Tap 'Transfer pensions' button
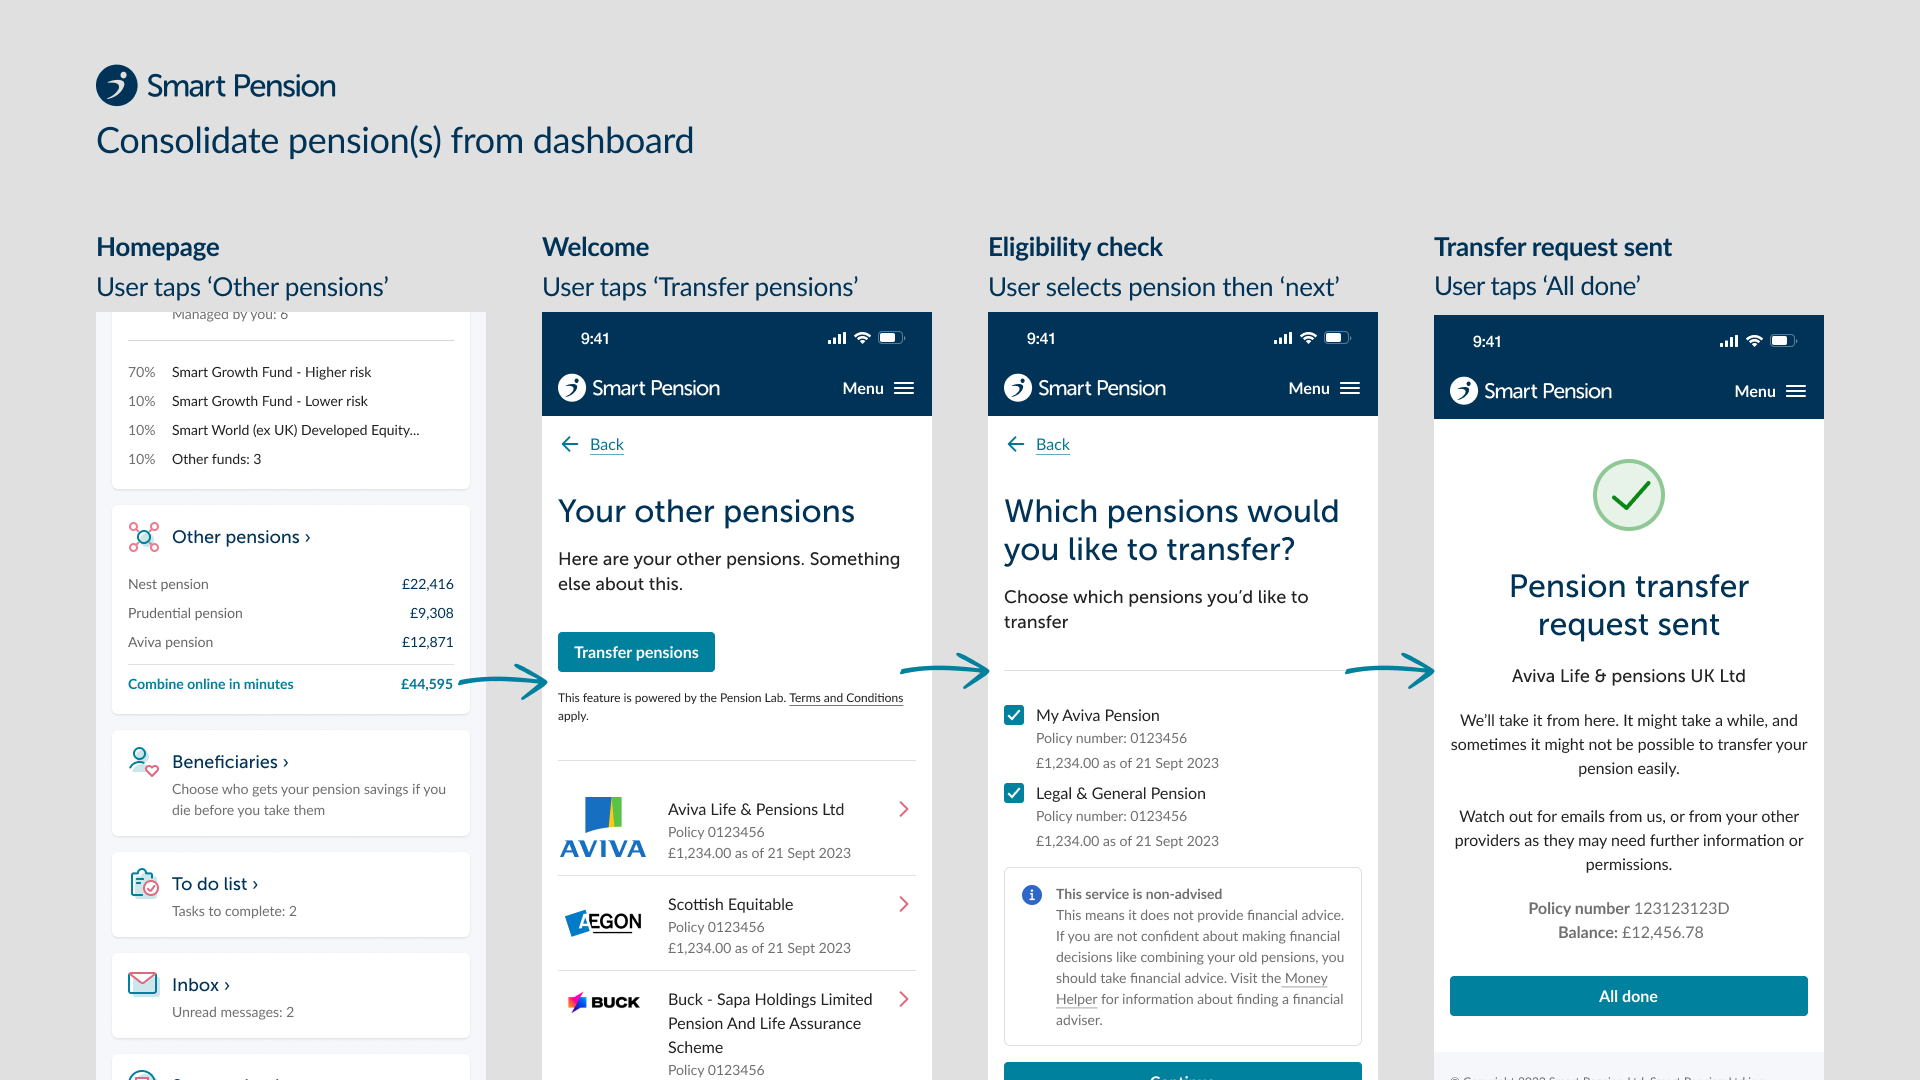Image resolution: width=1920 pixels, height=1080 pixels. [637, 651]
